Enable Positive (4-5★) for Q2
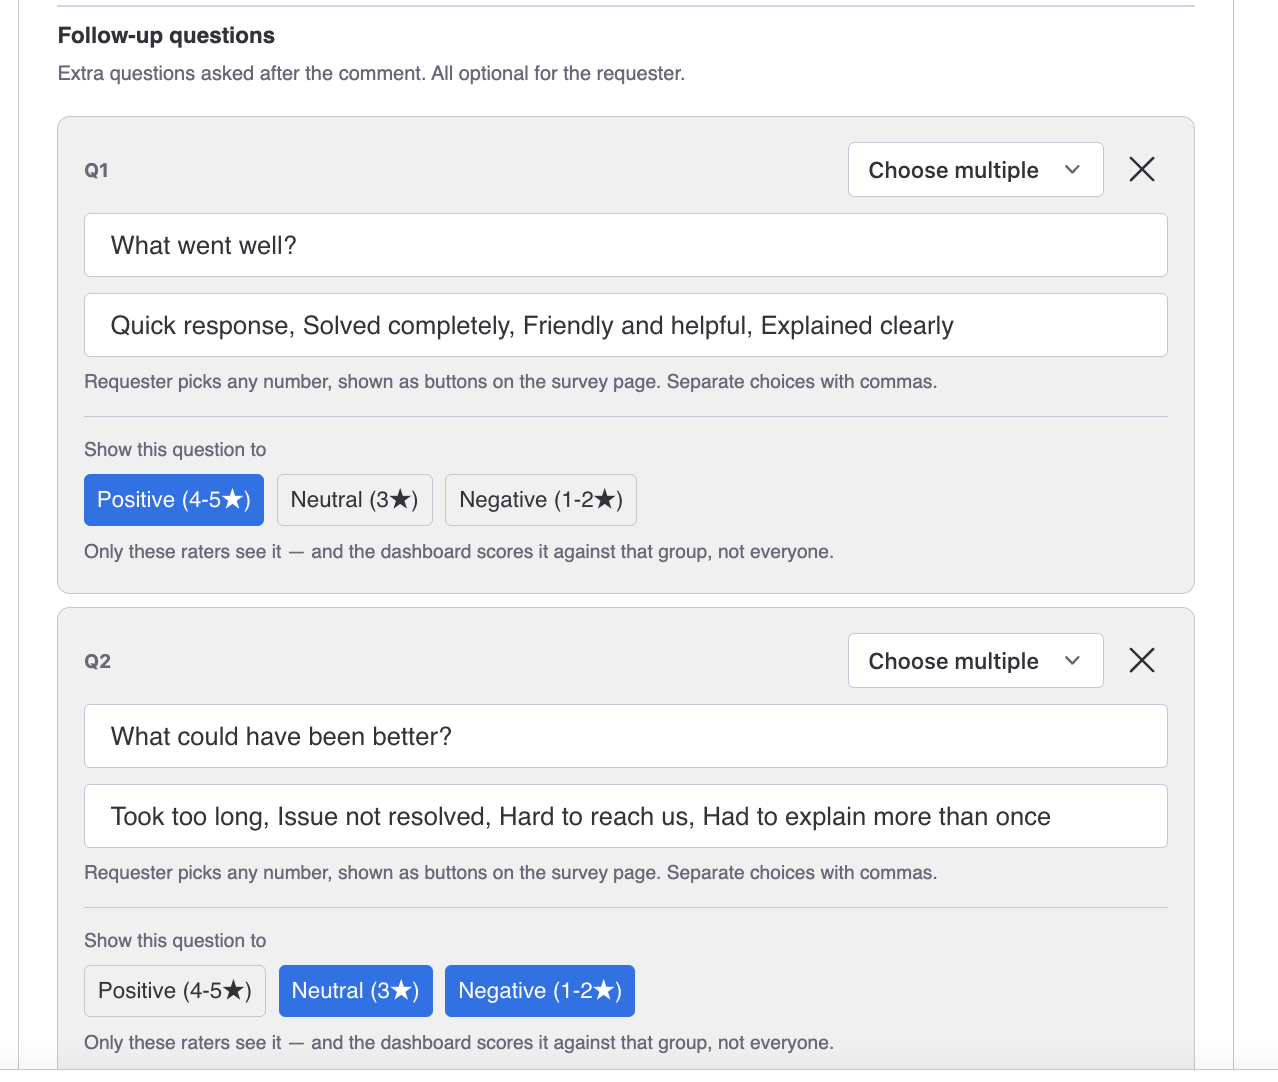Image resolution: width=1278 pixels, height=1082 pixels. [x=175, y=991]
